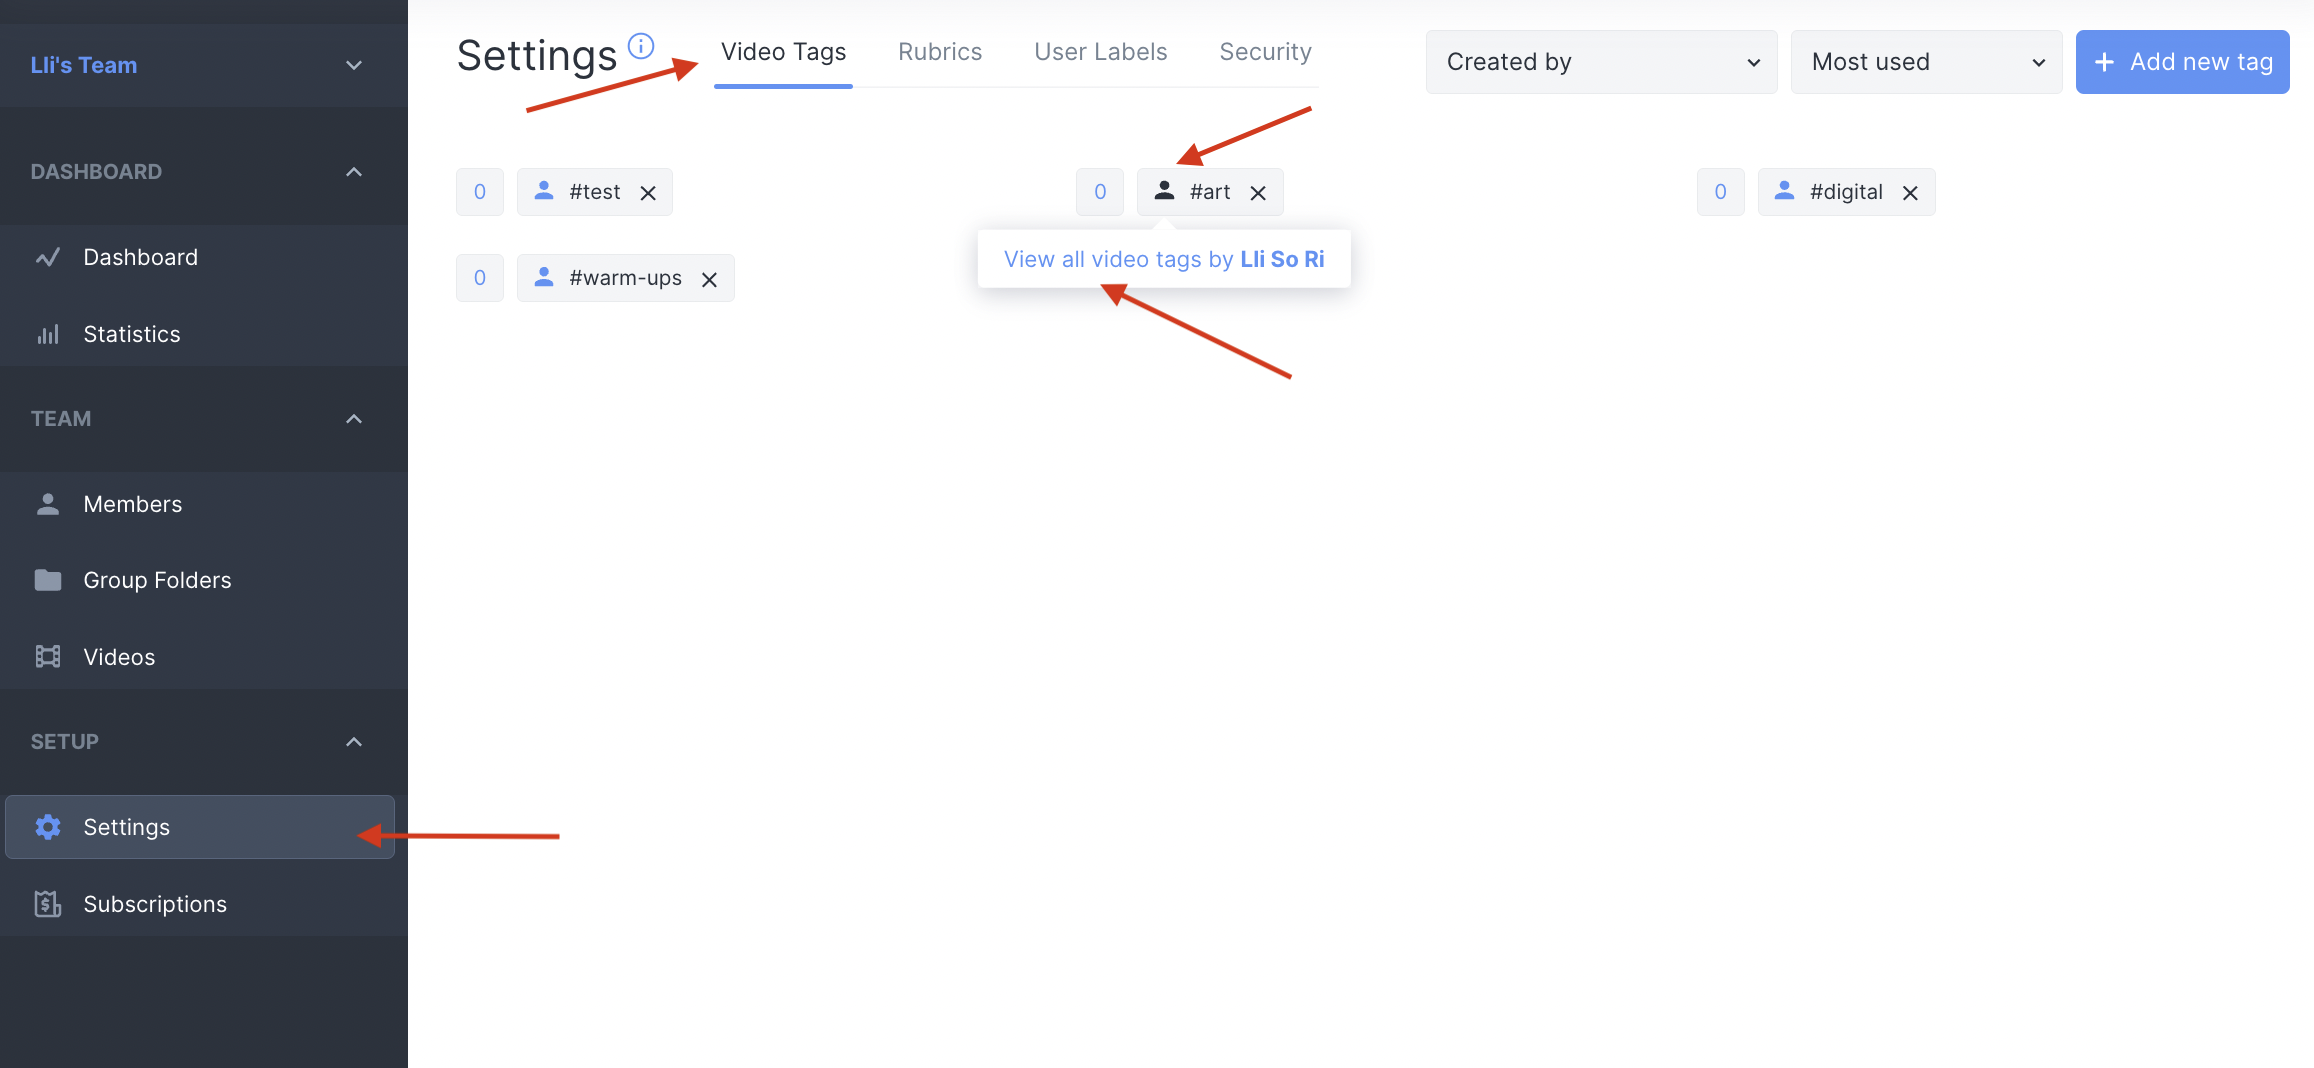This screenshot has width=2314, height=1068.
Task: Switch to the User Labels tab
Action: coord(1100,52)
